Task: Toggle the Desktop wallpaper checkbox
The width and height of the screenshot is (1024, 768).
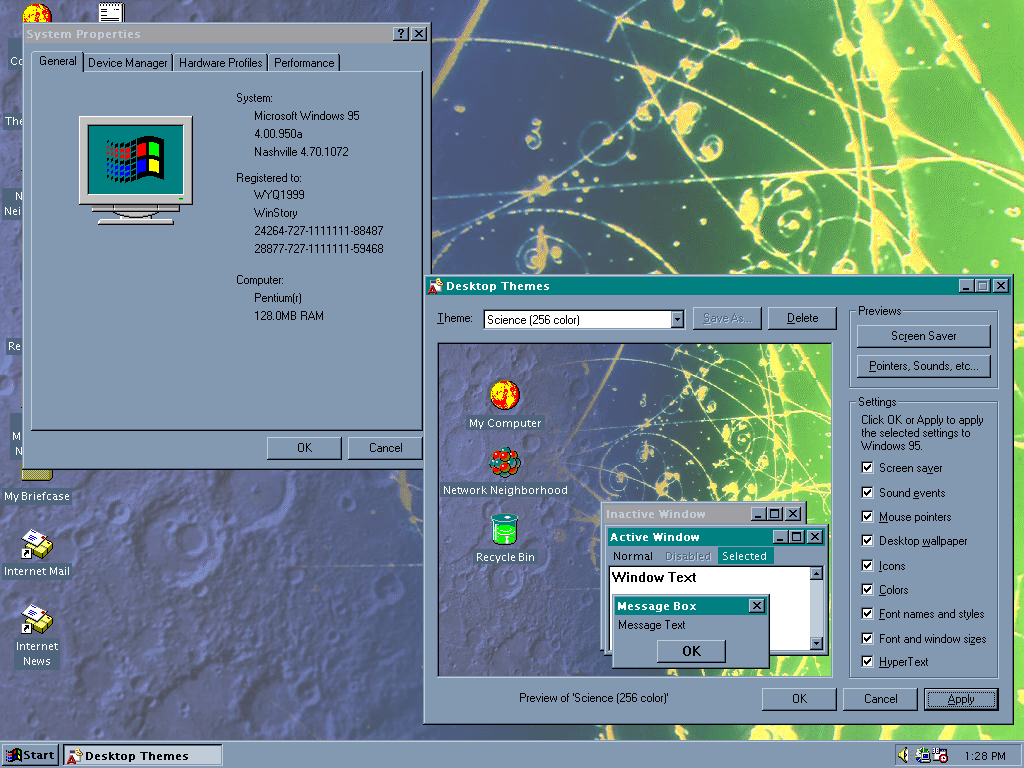Action: pos(868,541)
